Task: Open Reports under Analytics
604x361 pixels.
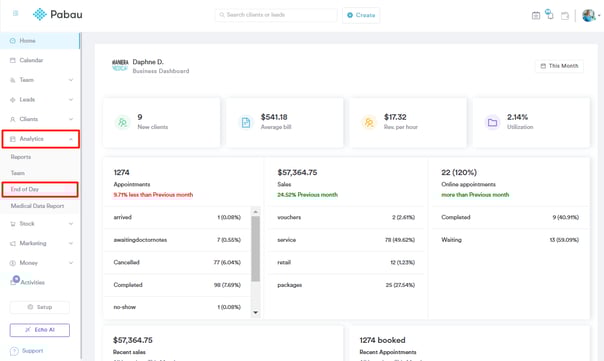Action: click(21, 157)
